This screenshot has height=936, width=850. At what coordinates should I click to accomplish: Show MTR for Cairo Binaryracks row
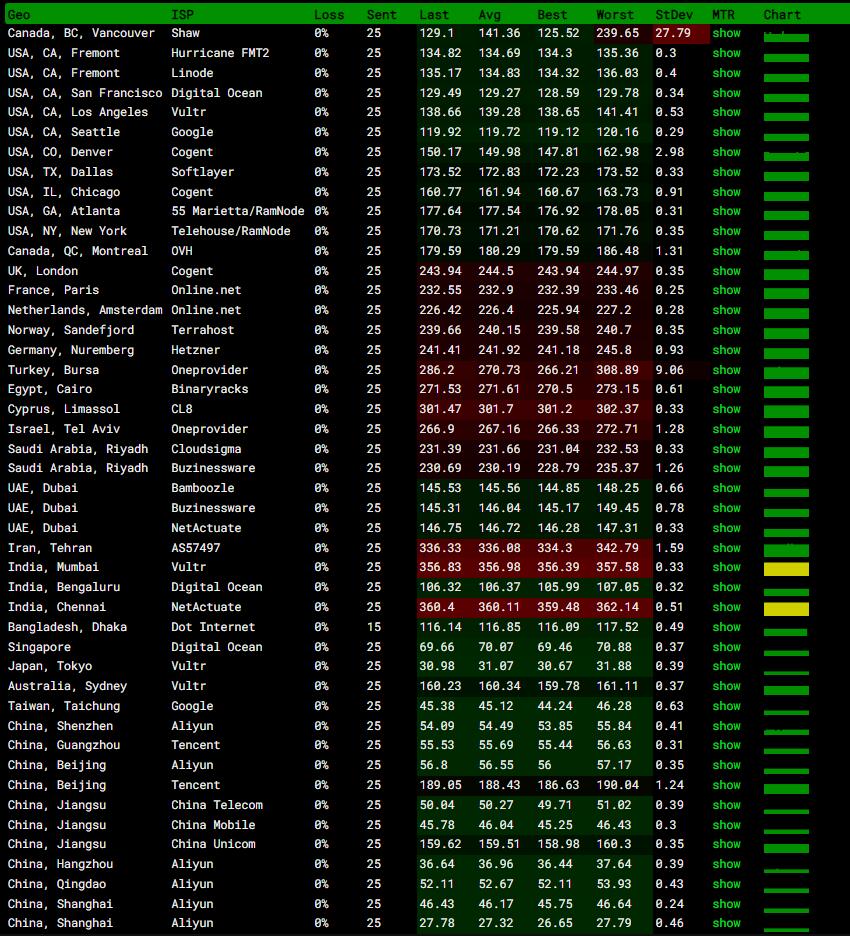pos(726,389)
